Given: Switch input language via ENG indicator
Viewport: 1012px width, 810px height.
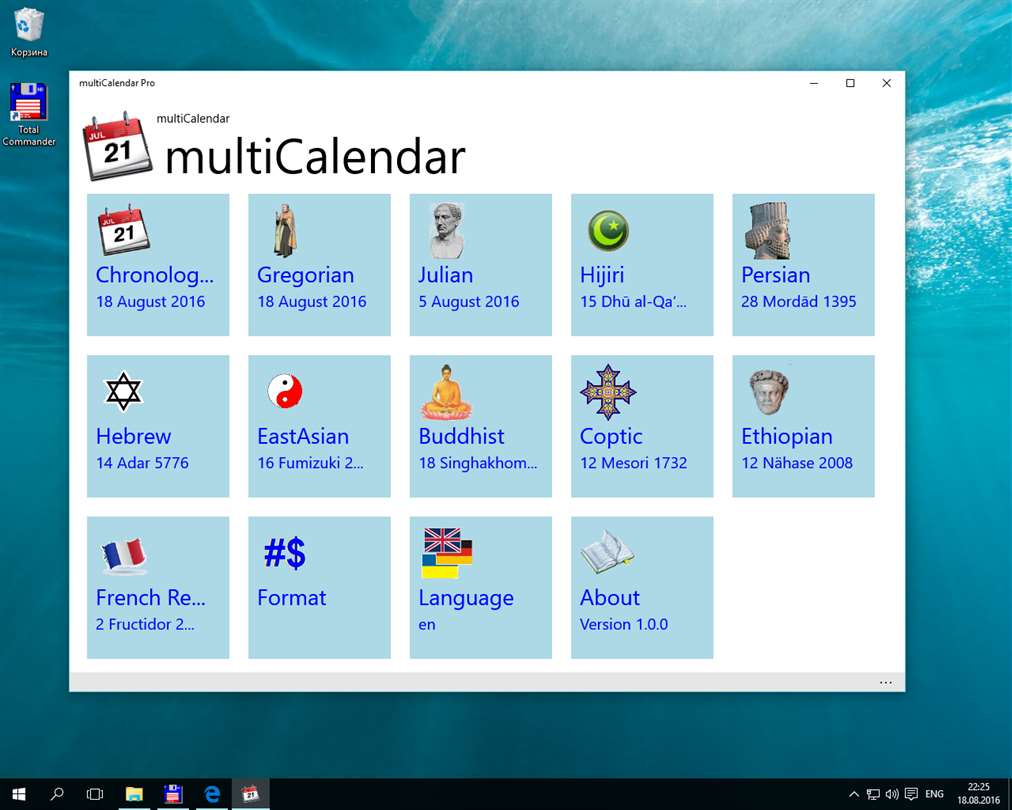Looking at the screenshot, I should point(935,794).
